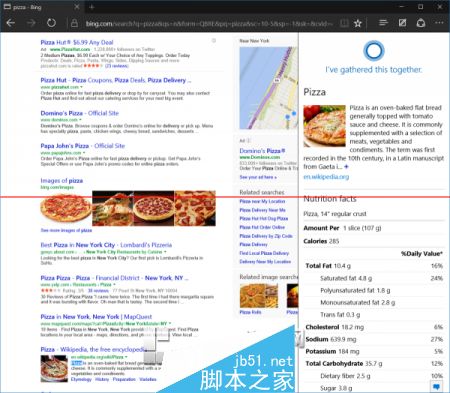Click the Near New York map
450x393 pixels.
(x=268, y=88)
